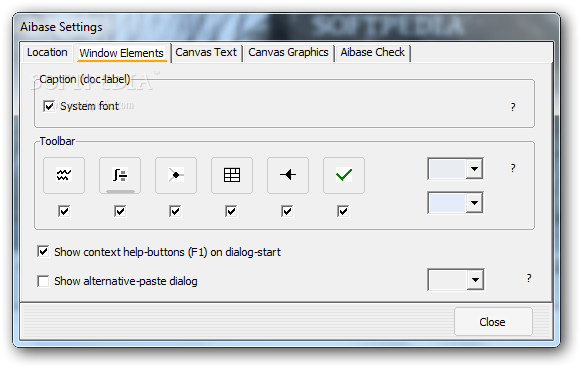Open help for Caption (doc-label) section

[513, 107]
